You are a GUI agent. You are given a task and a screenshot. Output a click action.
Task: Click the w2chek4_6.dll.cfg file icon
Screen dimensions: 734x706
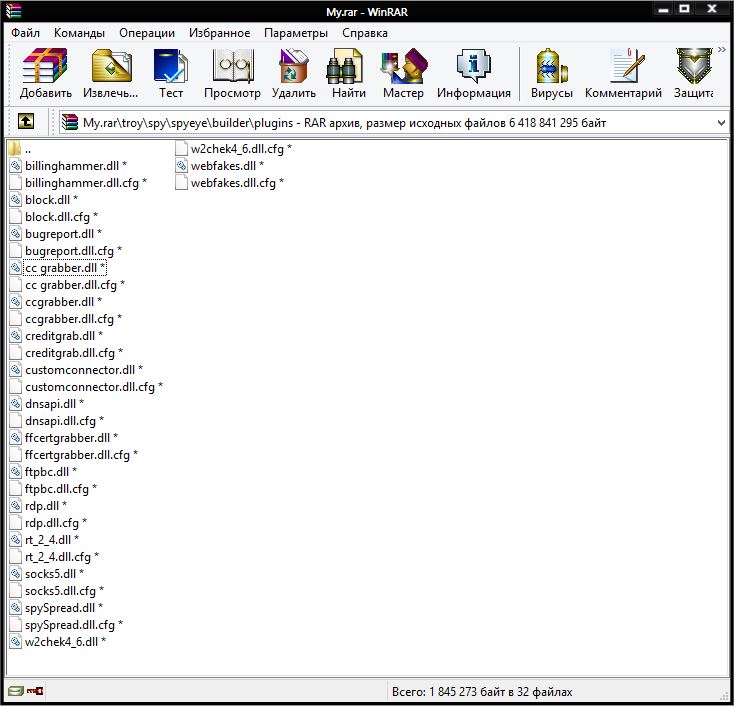pos(181,148)
